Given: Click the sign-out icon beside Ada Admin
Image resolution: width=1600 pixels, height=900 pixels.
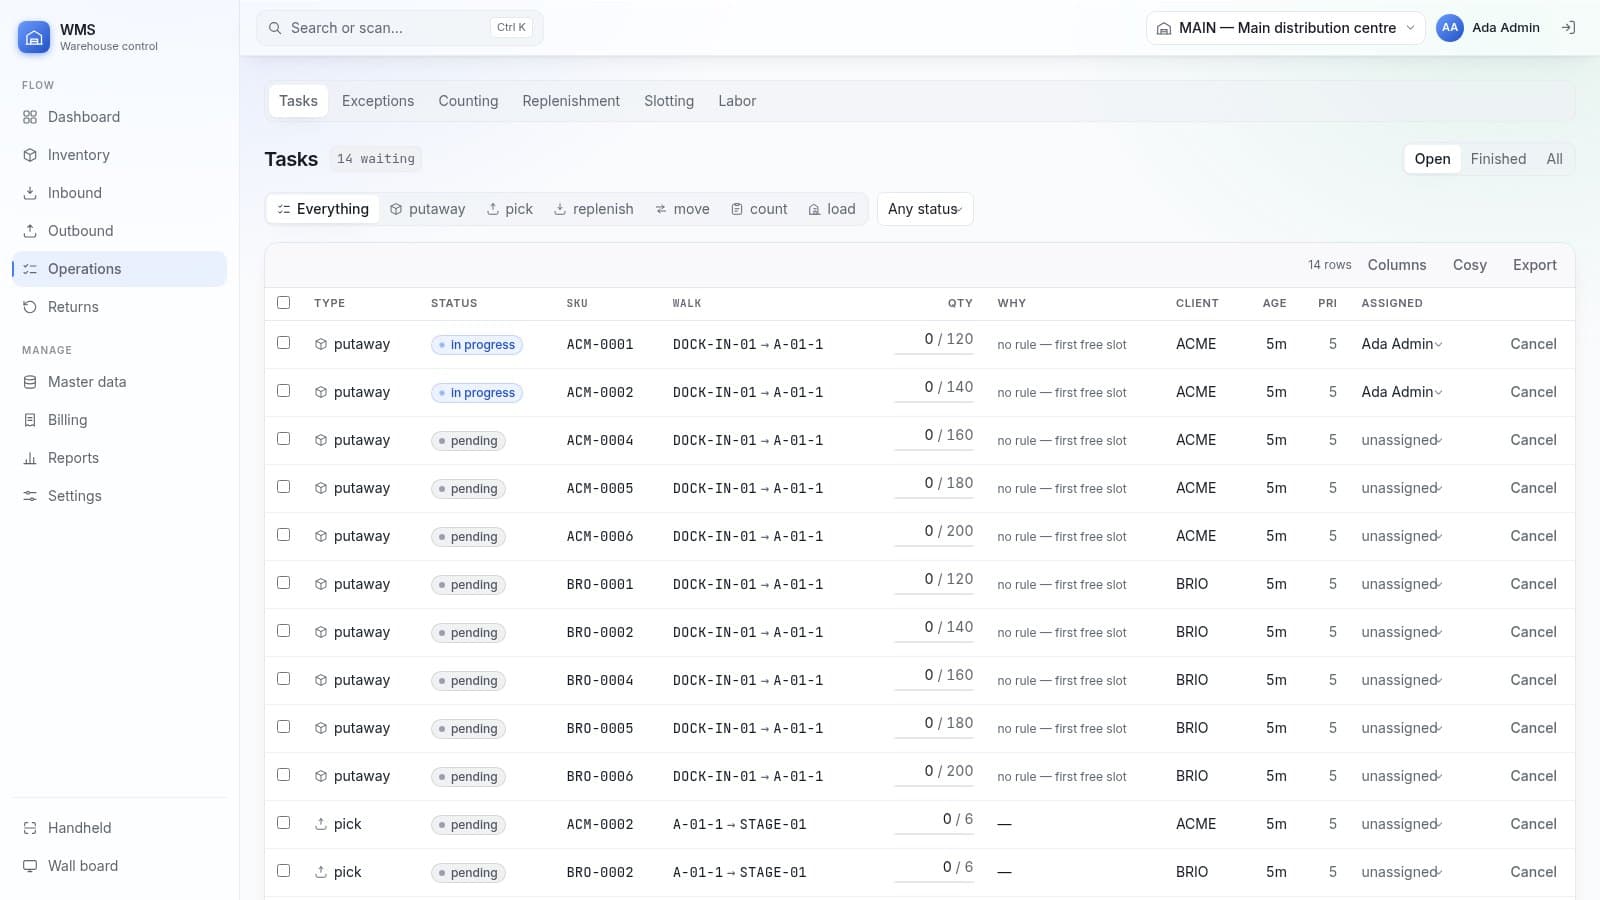Looking at the screenshot, I should (1568, 28).
